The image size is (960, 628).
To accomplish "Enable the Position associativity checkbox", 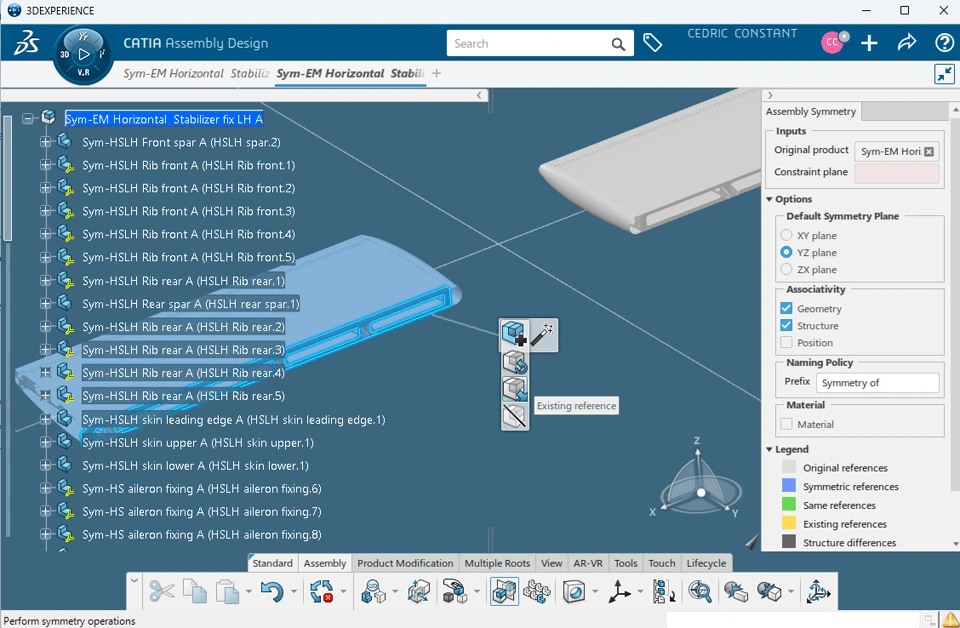I will (786, 343).
